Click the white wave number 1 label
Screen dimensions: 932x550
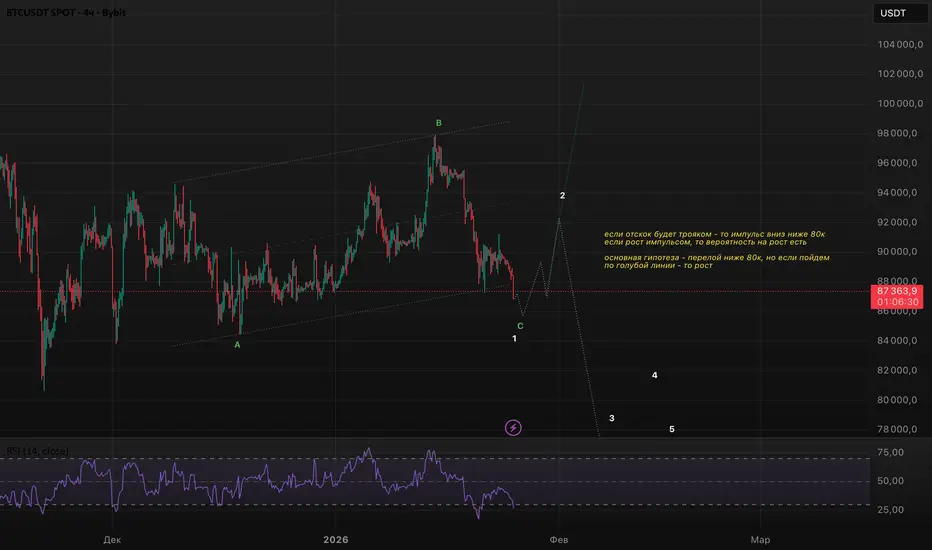pos(514,338)
